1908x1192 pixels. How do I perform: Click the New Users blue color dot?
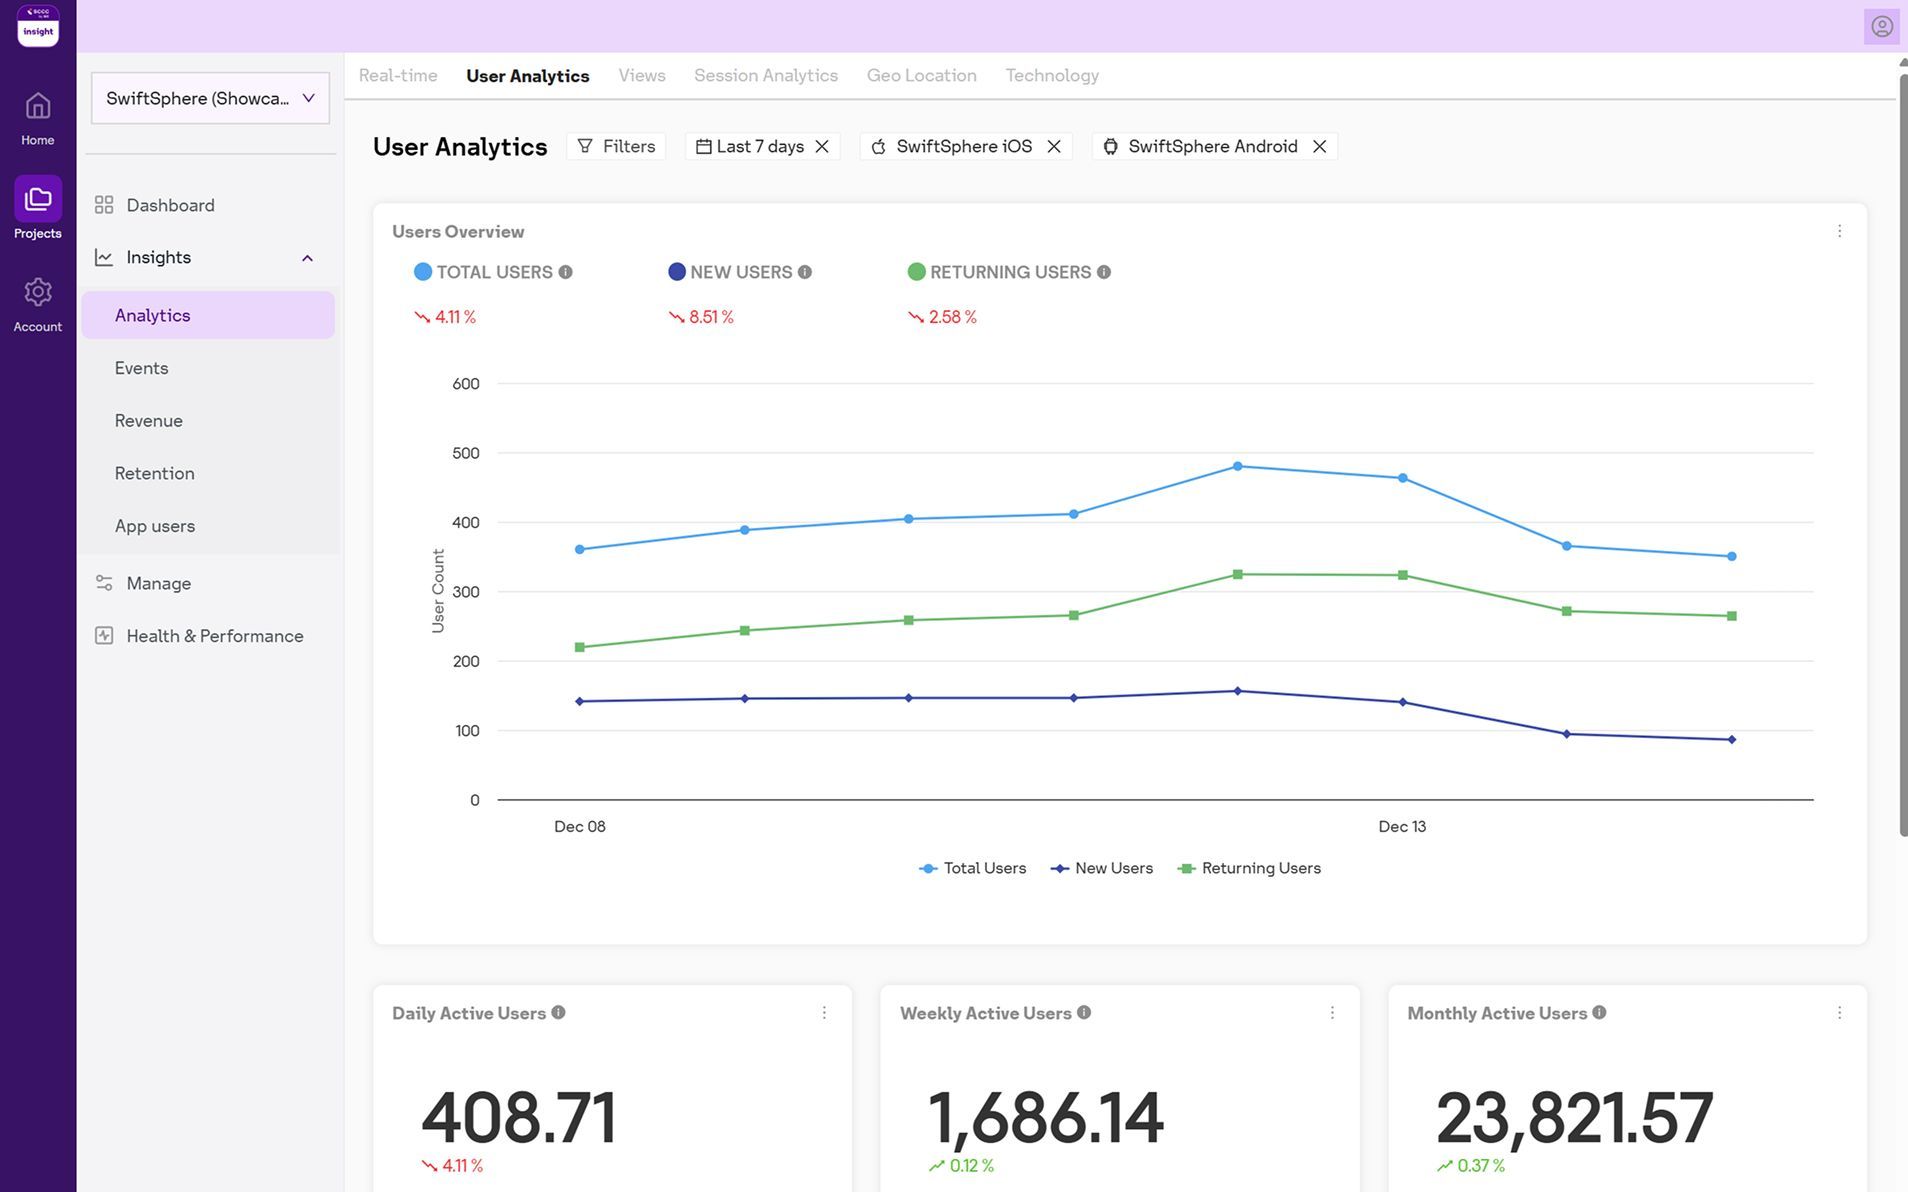[677, 272]
